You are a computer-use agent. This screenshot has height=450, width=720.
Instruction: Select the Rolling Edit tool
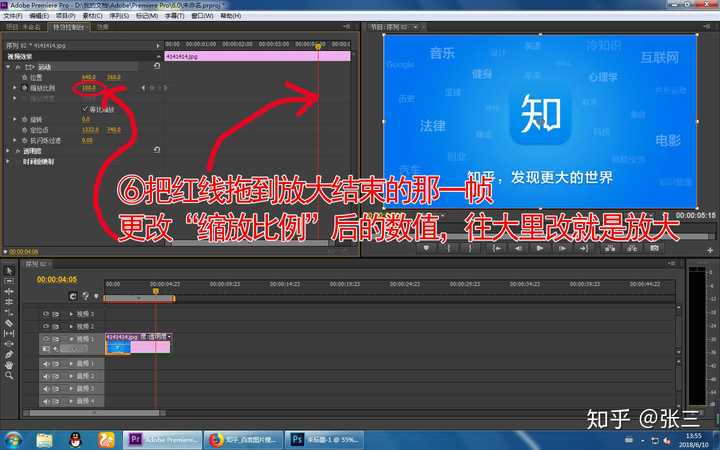(9, 302)
